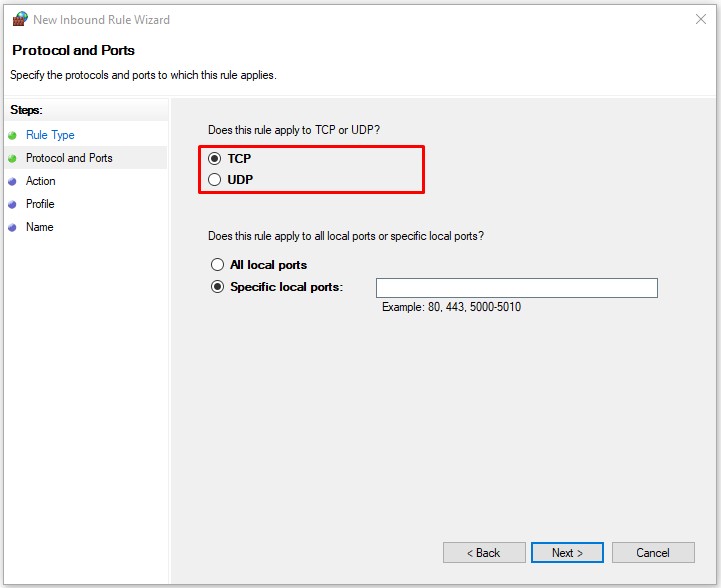Select the UDP radio button
The height and width of the screenshot is (588, 721).
[x=215, y=180]
